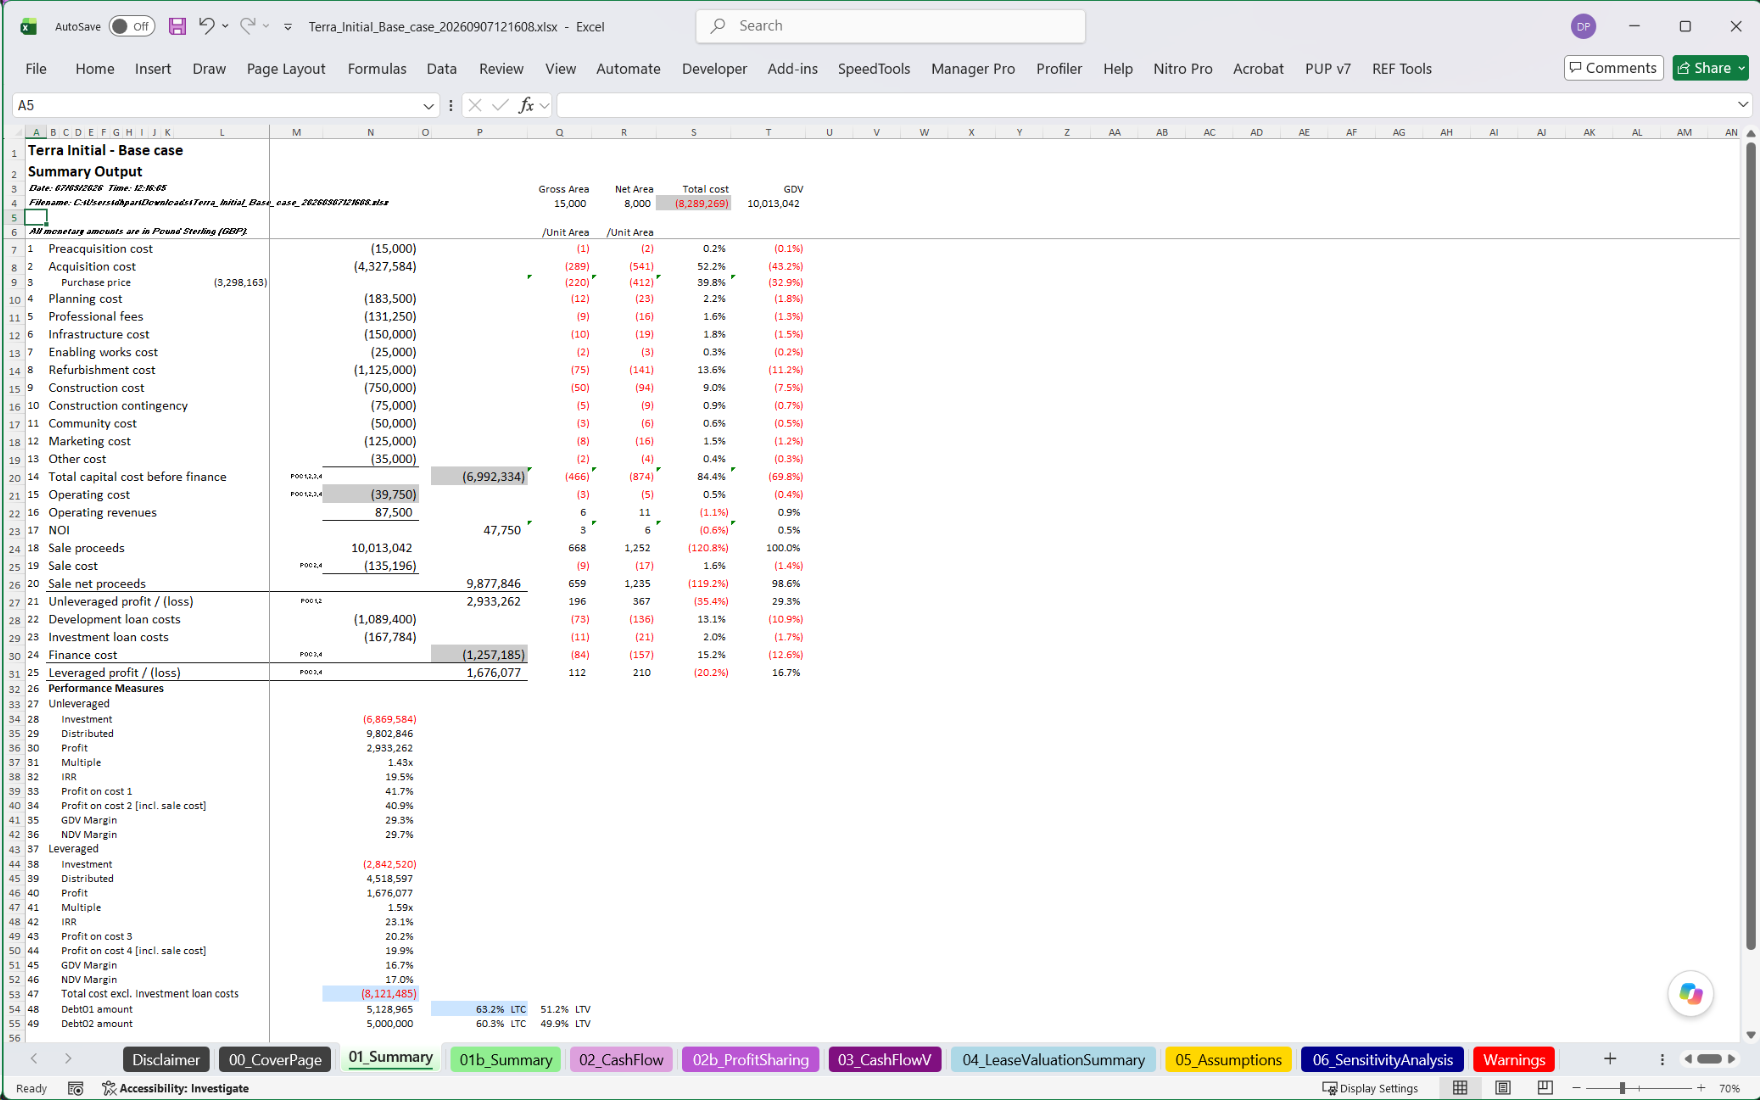Click the macro recording status icon

coord(75,1088)
